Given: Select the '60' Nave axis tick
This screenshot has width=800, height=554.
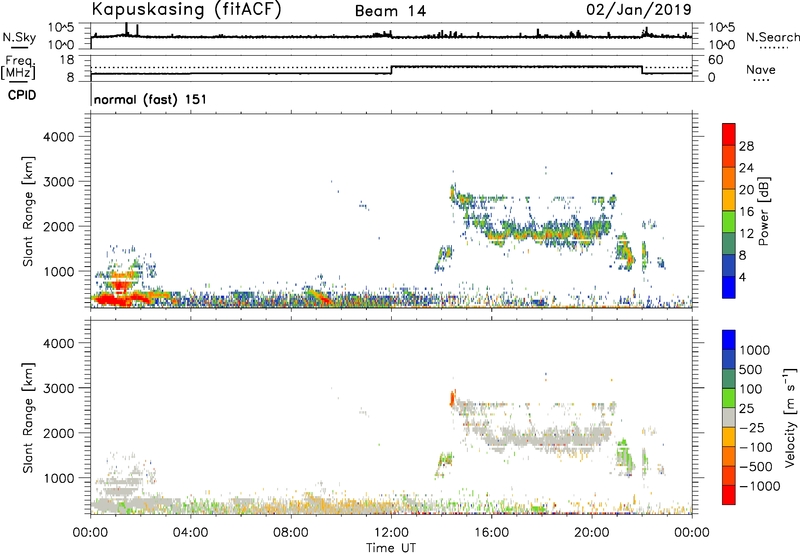Looking at the screenshot, I should [x=715, y=60].
